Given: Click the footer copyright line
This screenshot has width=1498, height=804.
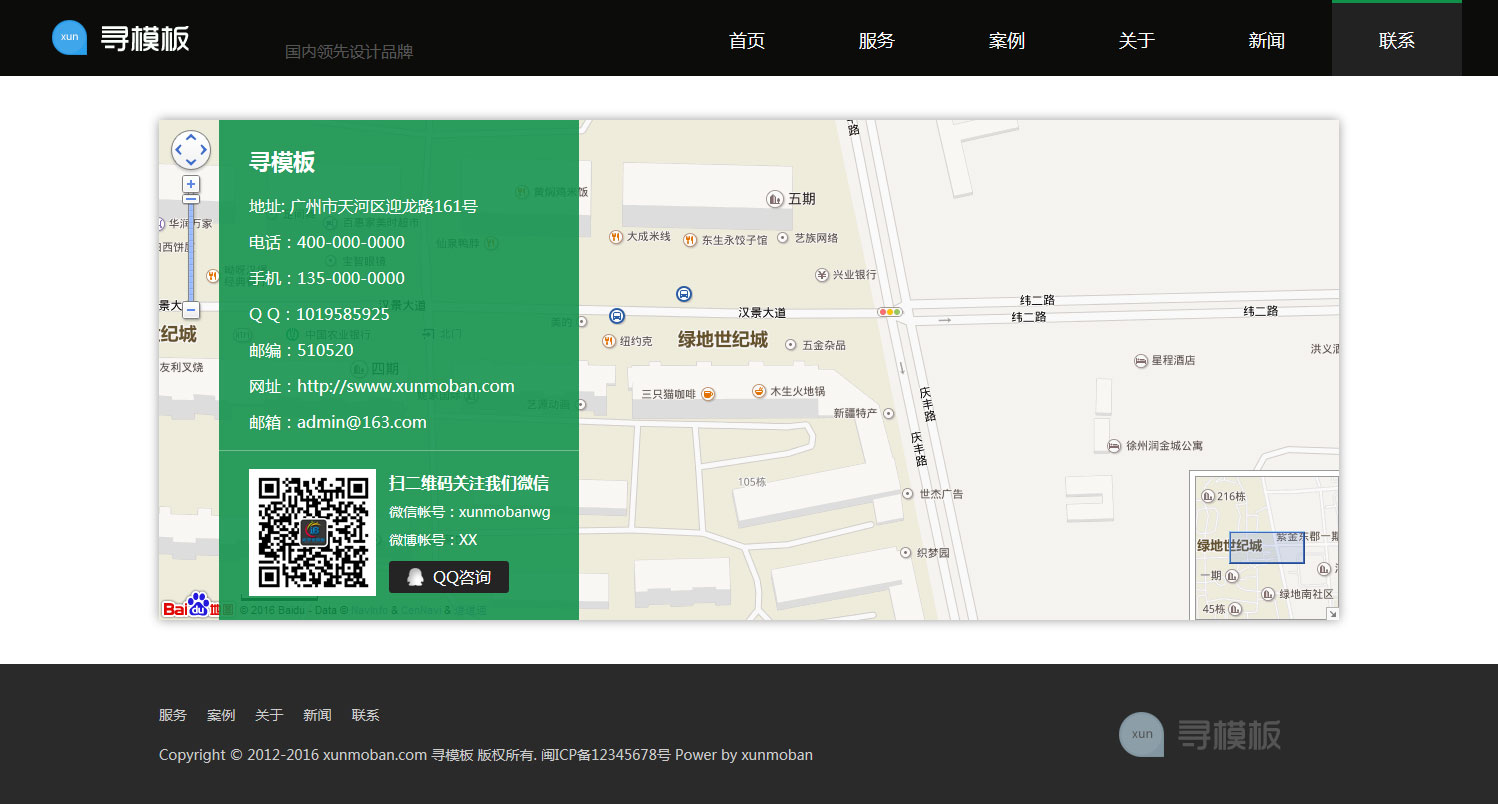Looking at the screenshot, I should 486,755.
